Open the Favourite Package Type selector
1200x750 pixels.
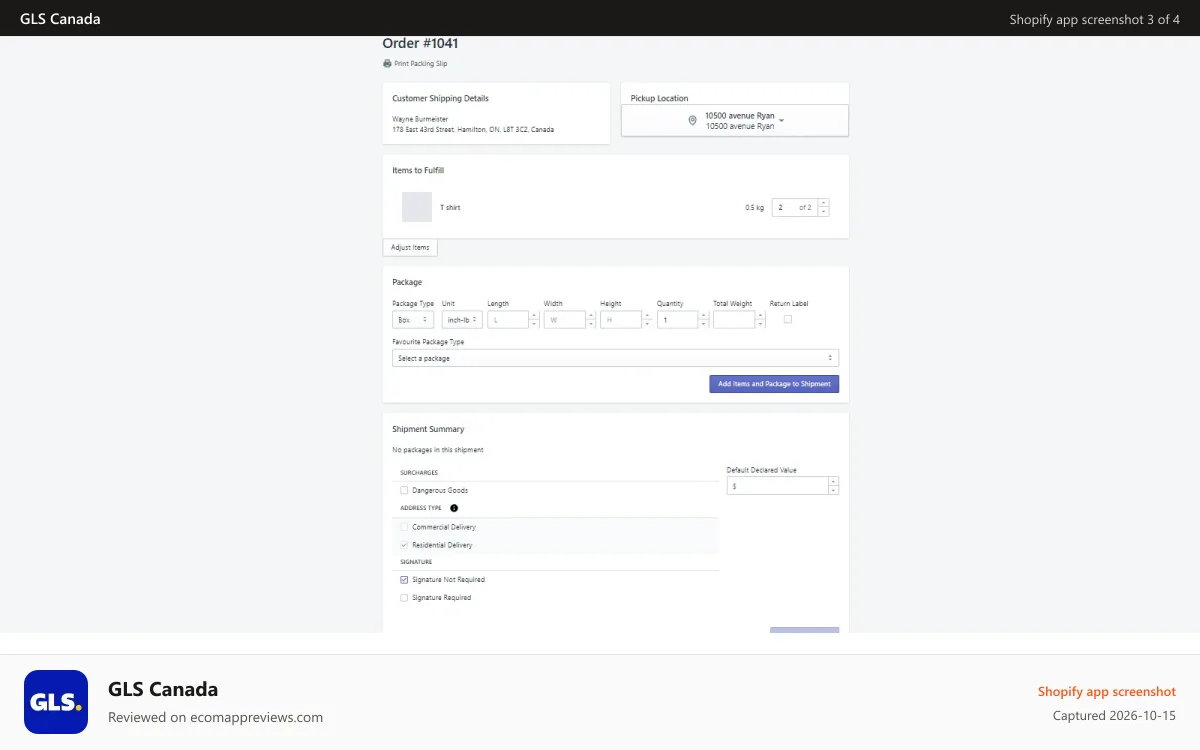(x=615, y=358)
